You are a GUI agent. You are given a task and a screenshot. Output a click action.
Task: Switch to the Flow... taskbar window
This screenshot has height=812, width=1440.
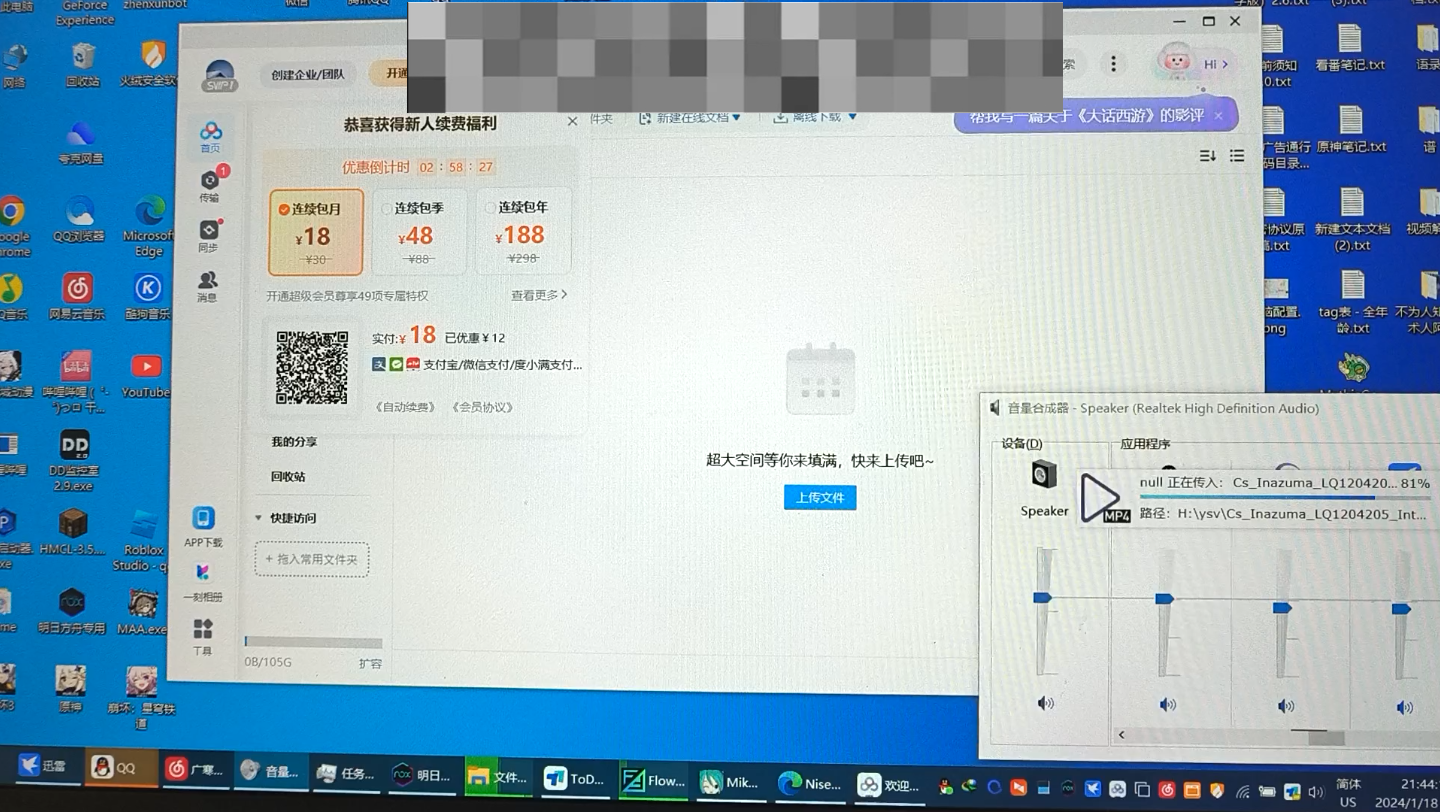(653, 780)
